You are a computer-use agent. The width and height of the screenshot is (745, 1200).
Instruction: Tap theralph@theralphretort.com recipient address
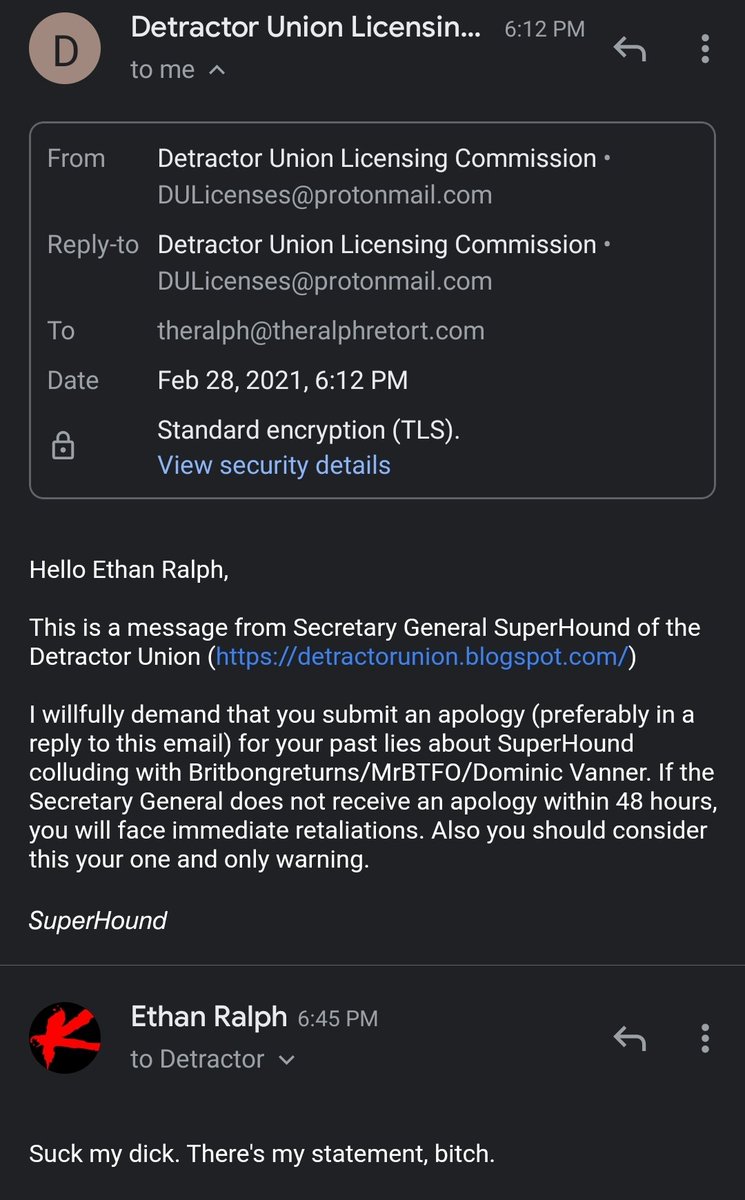pyautogui.click(x=321, y=331)
